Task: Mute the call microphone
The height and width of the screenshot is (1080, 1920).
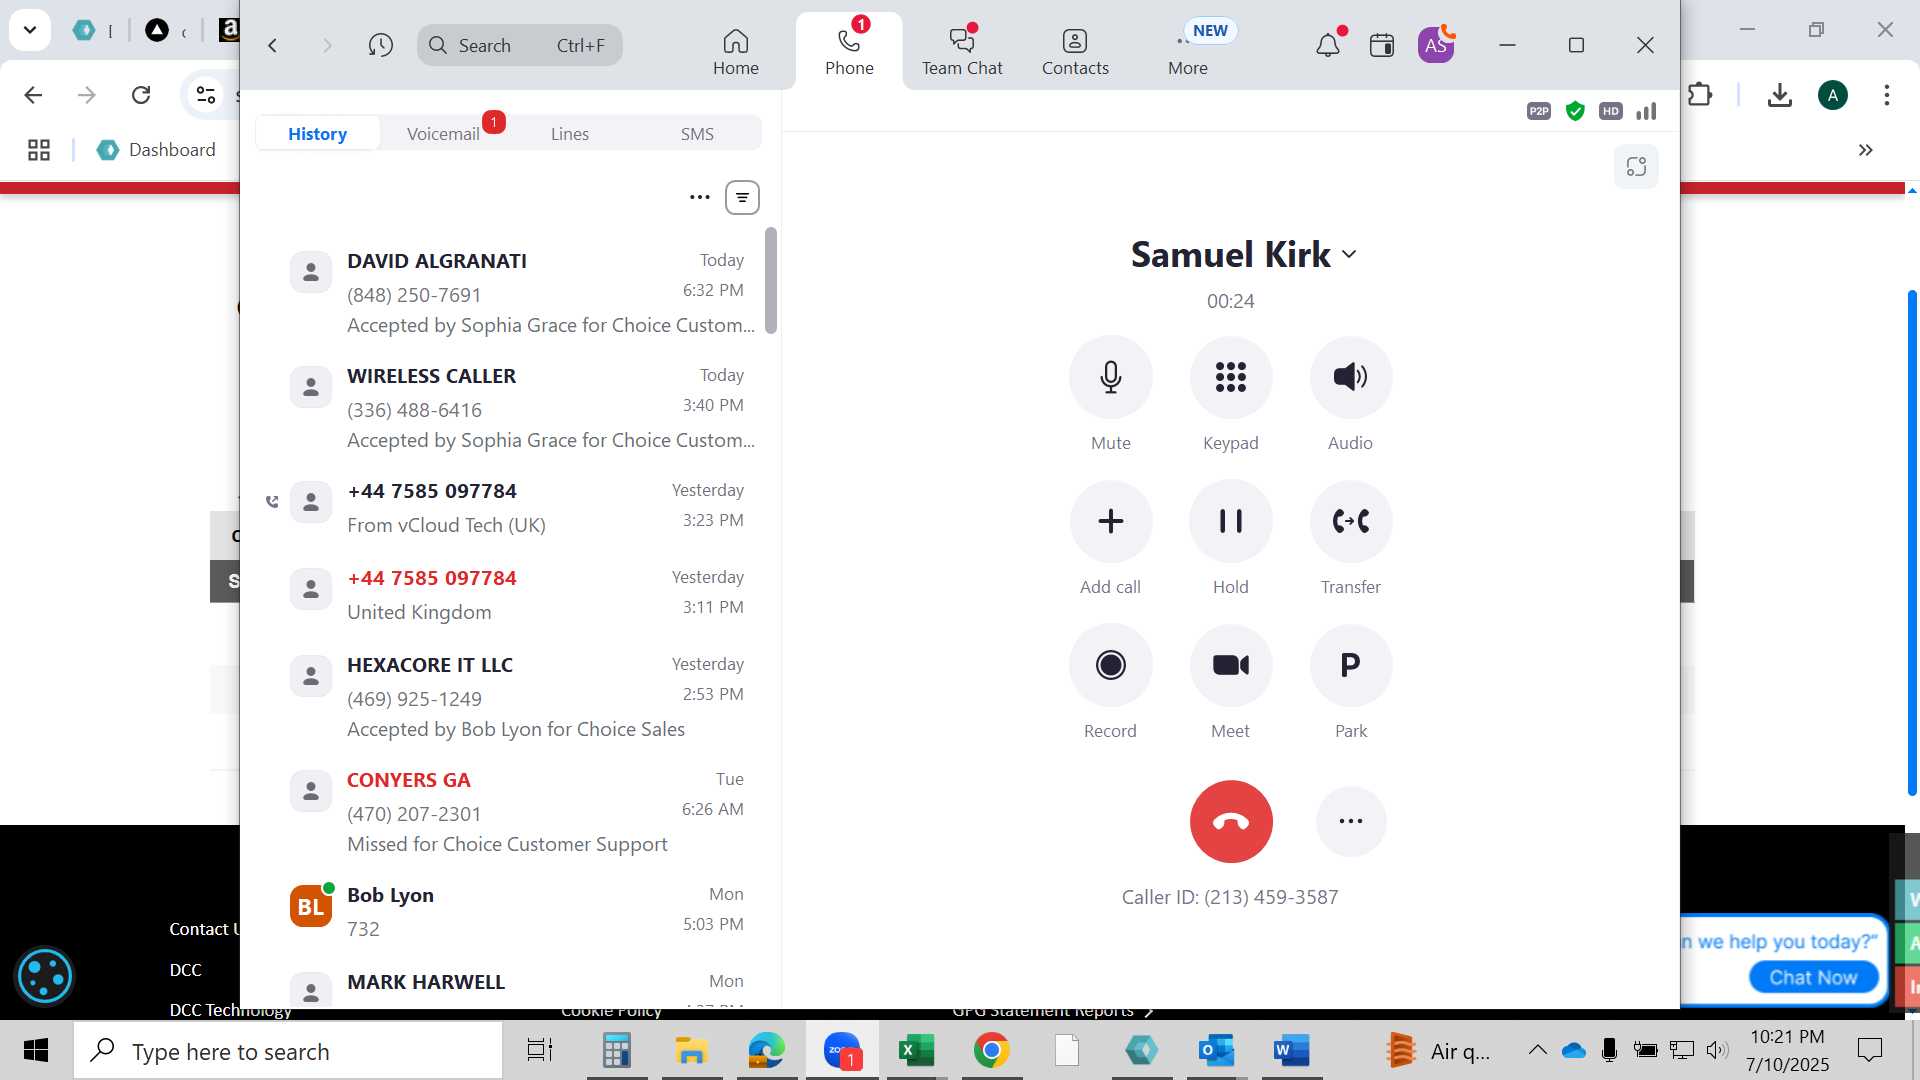Action: (x=1110, y=377)
